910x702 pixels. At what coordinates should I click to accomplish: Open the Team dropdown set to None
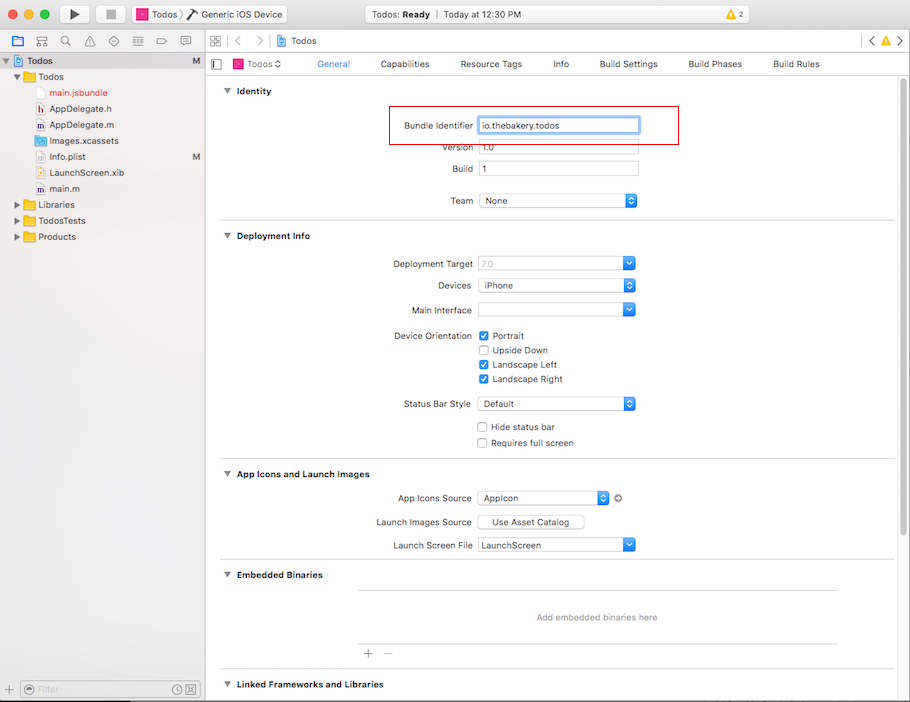(x=558, y=201)
